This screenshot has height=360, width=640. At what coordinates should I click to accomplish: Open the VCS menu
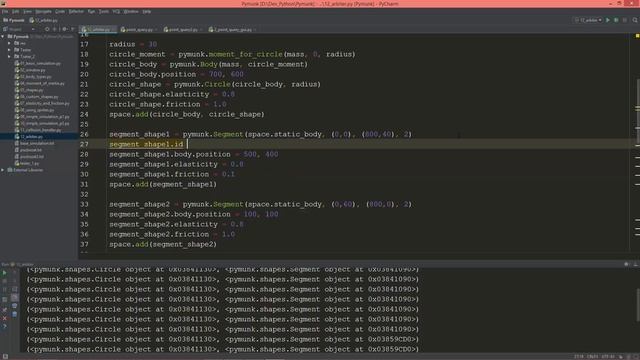(116, 11)
